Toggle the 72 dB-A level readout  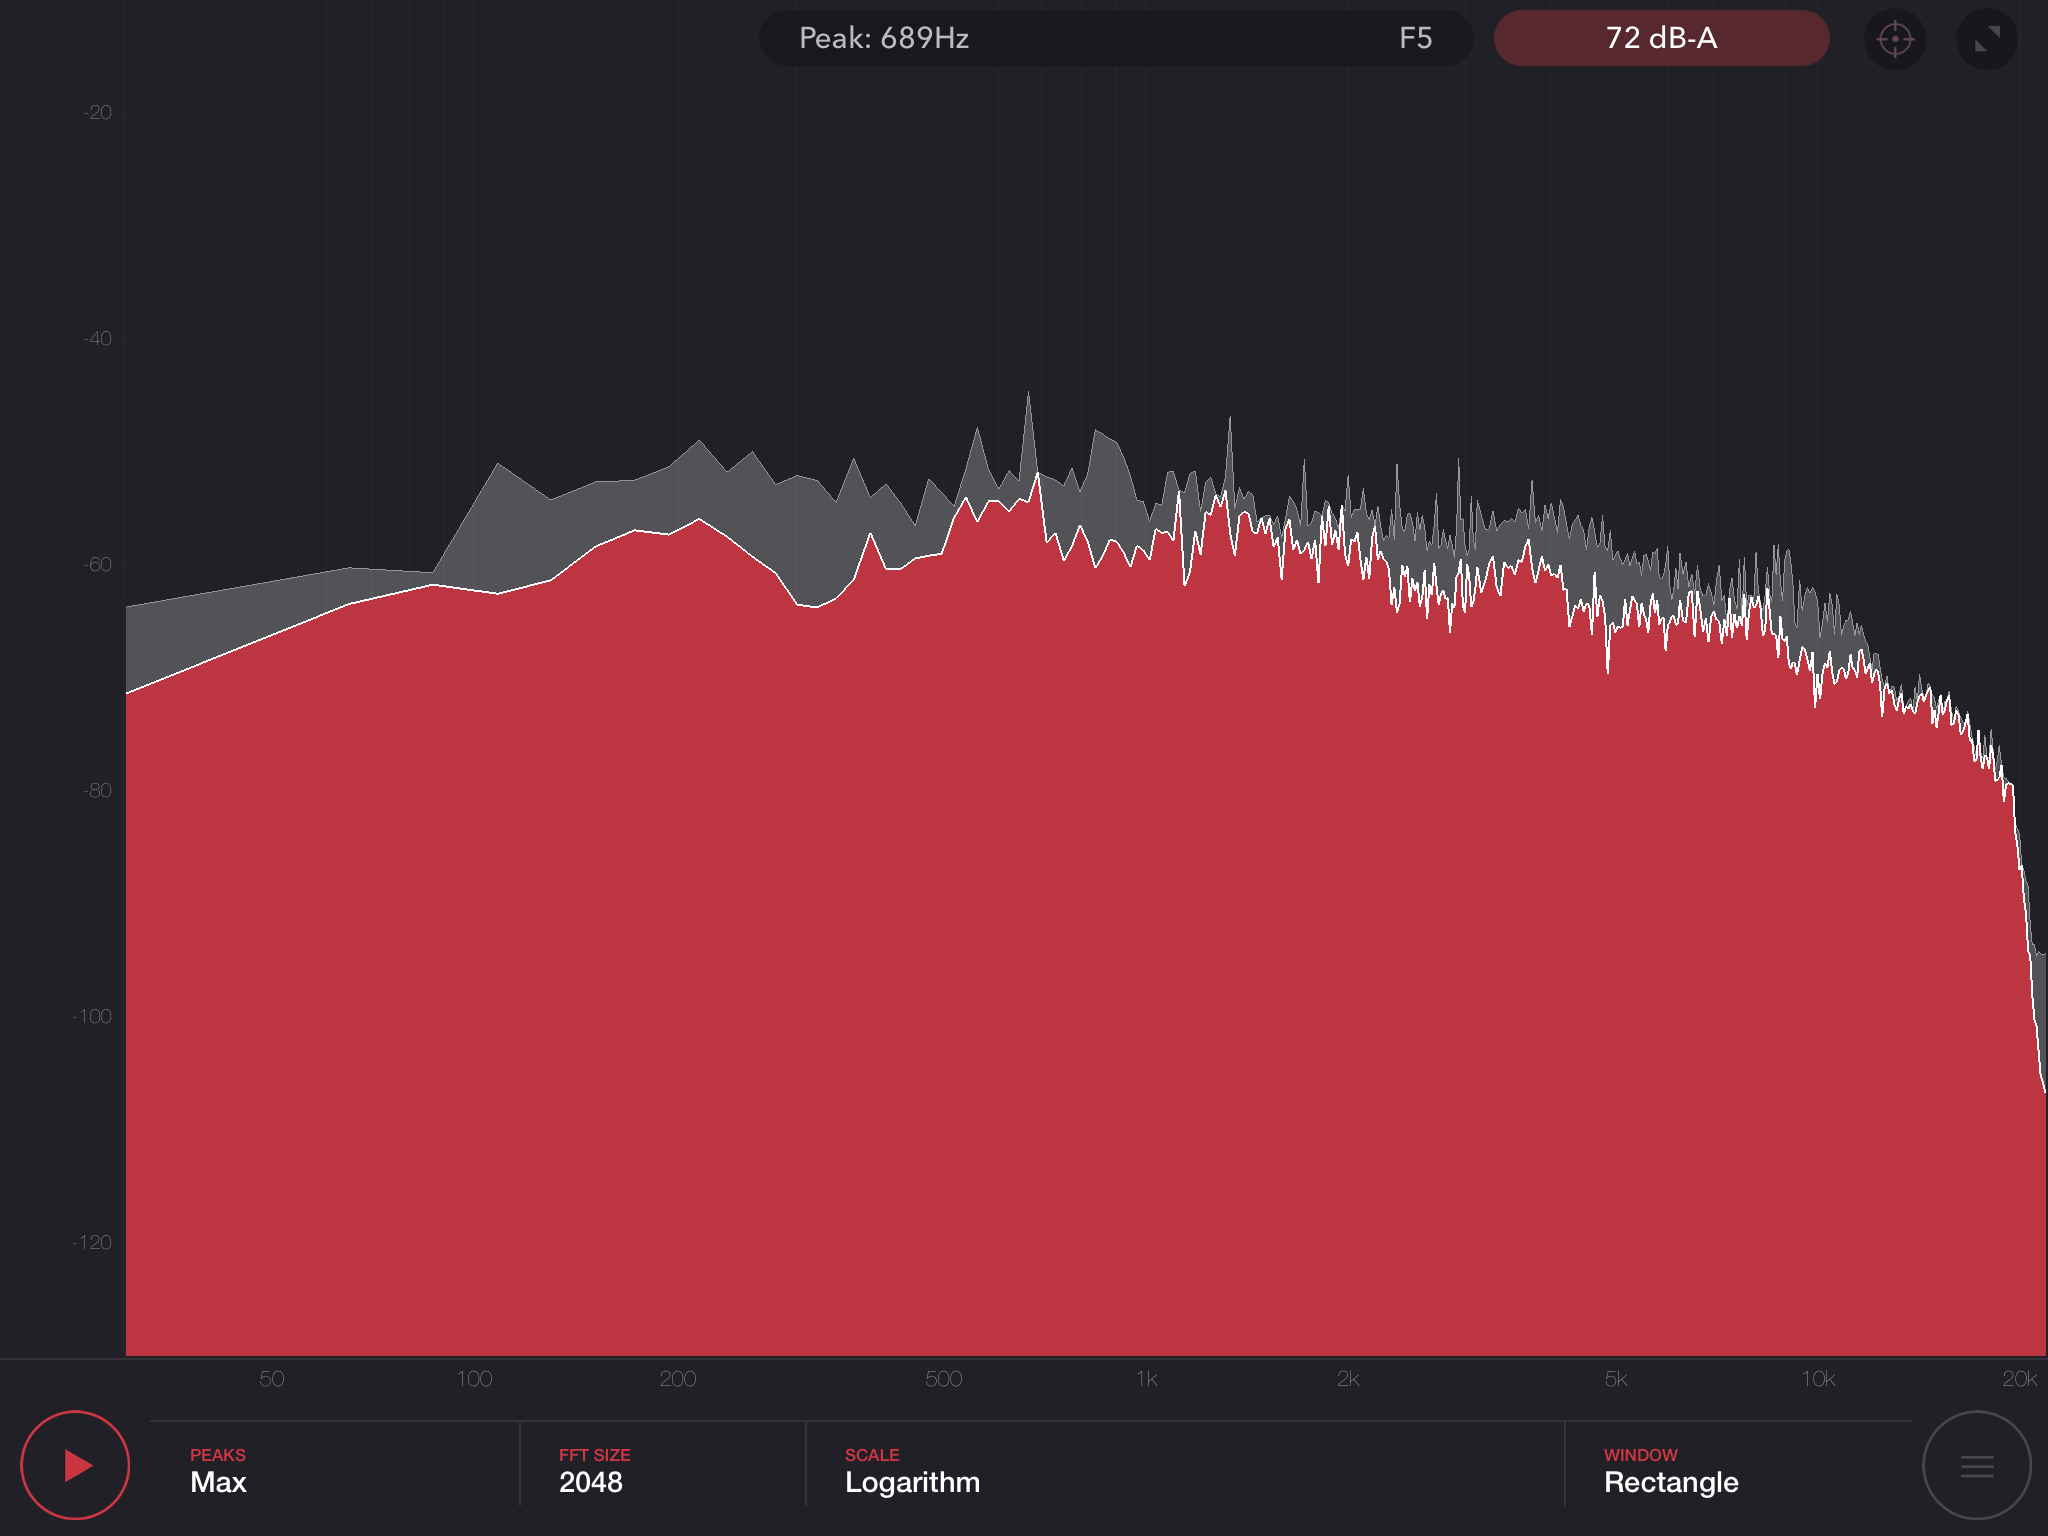coord(1661,39)
